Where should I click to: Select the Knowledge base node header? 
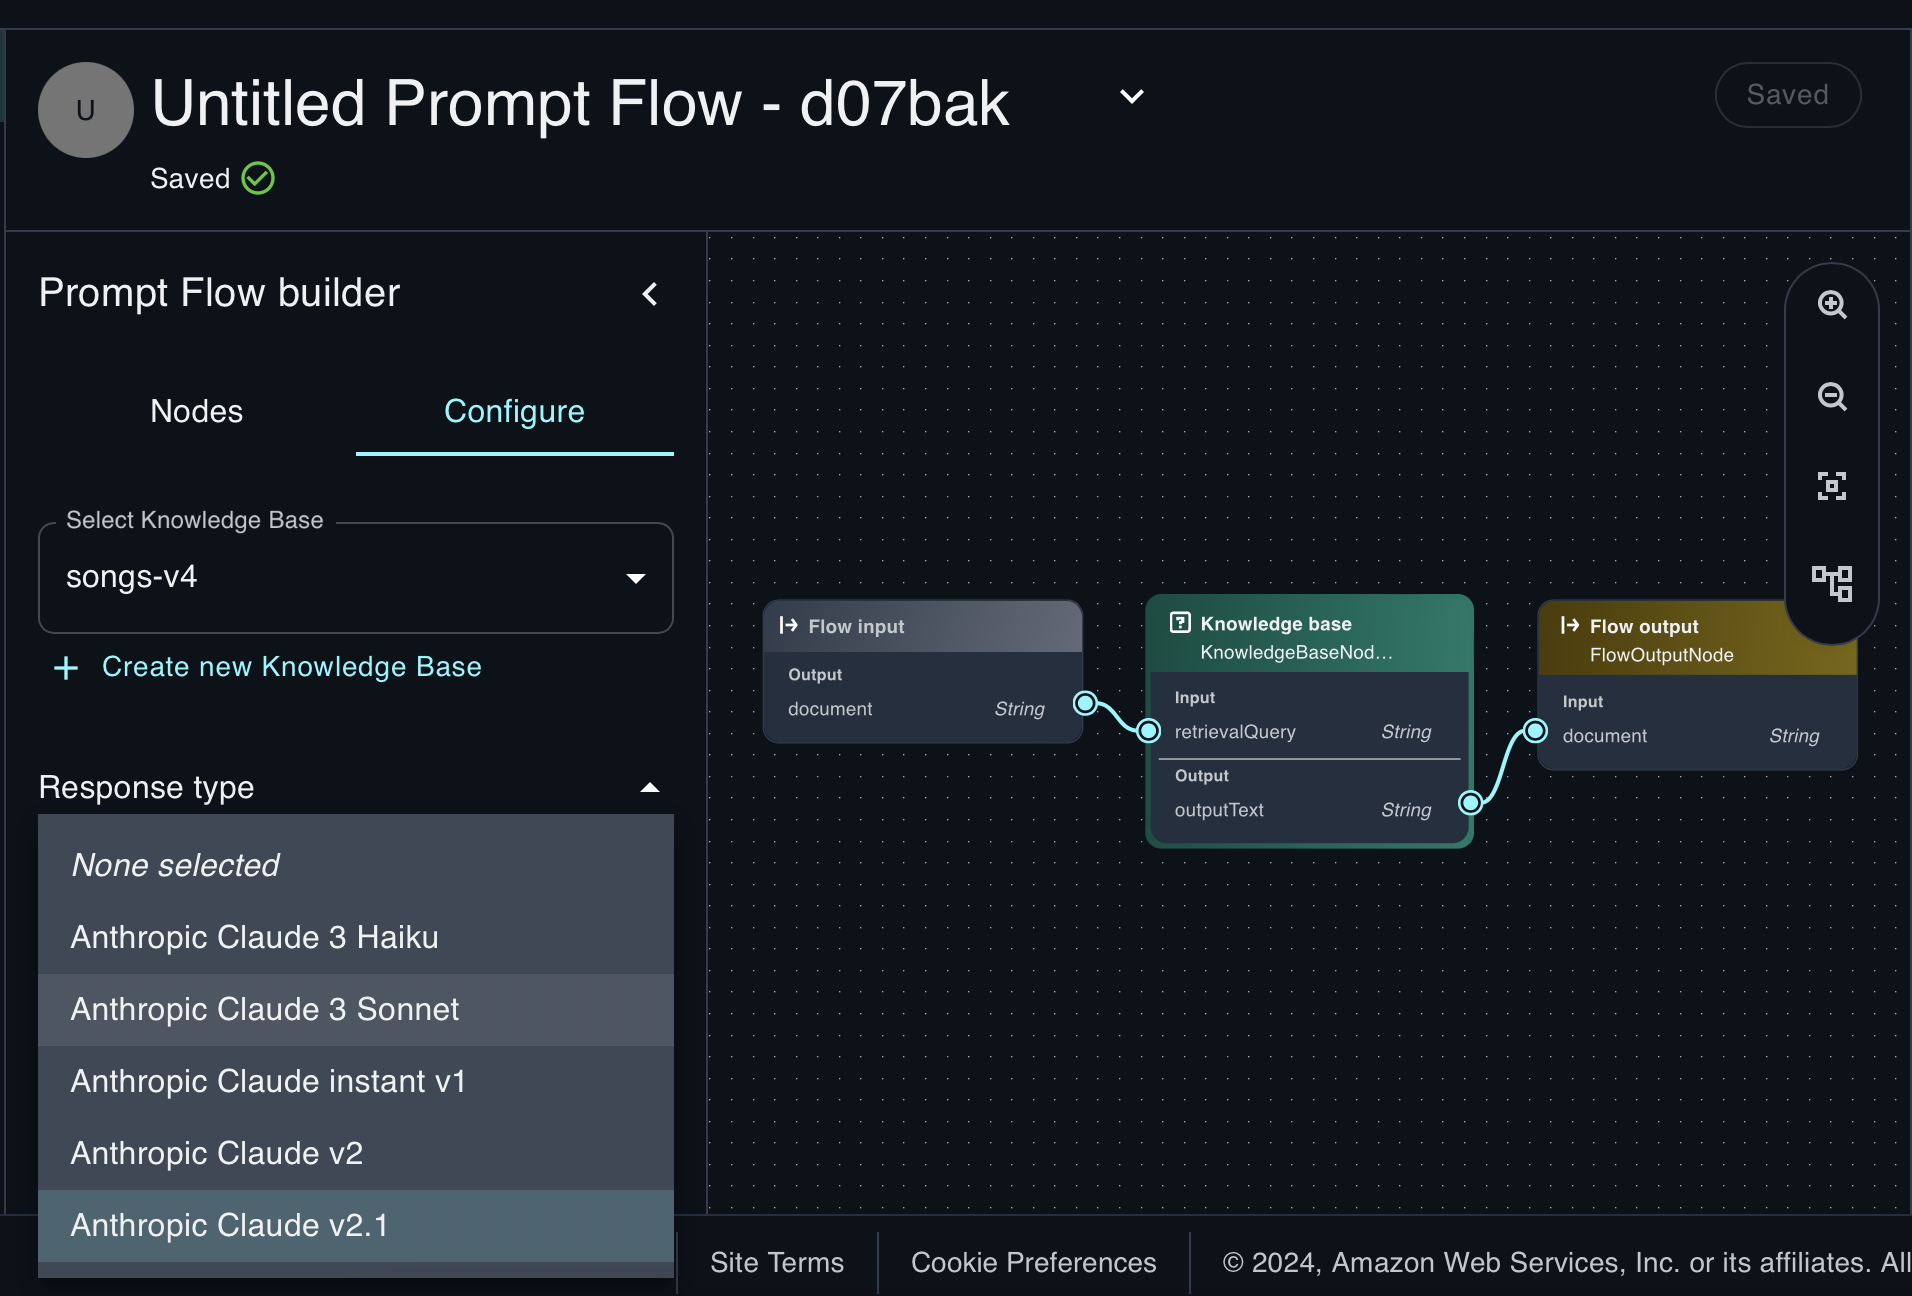(1309, 635)
